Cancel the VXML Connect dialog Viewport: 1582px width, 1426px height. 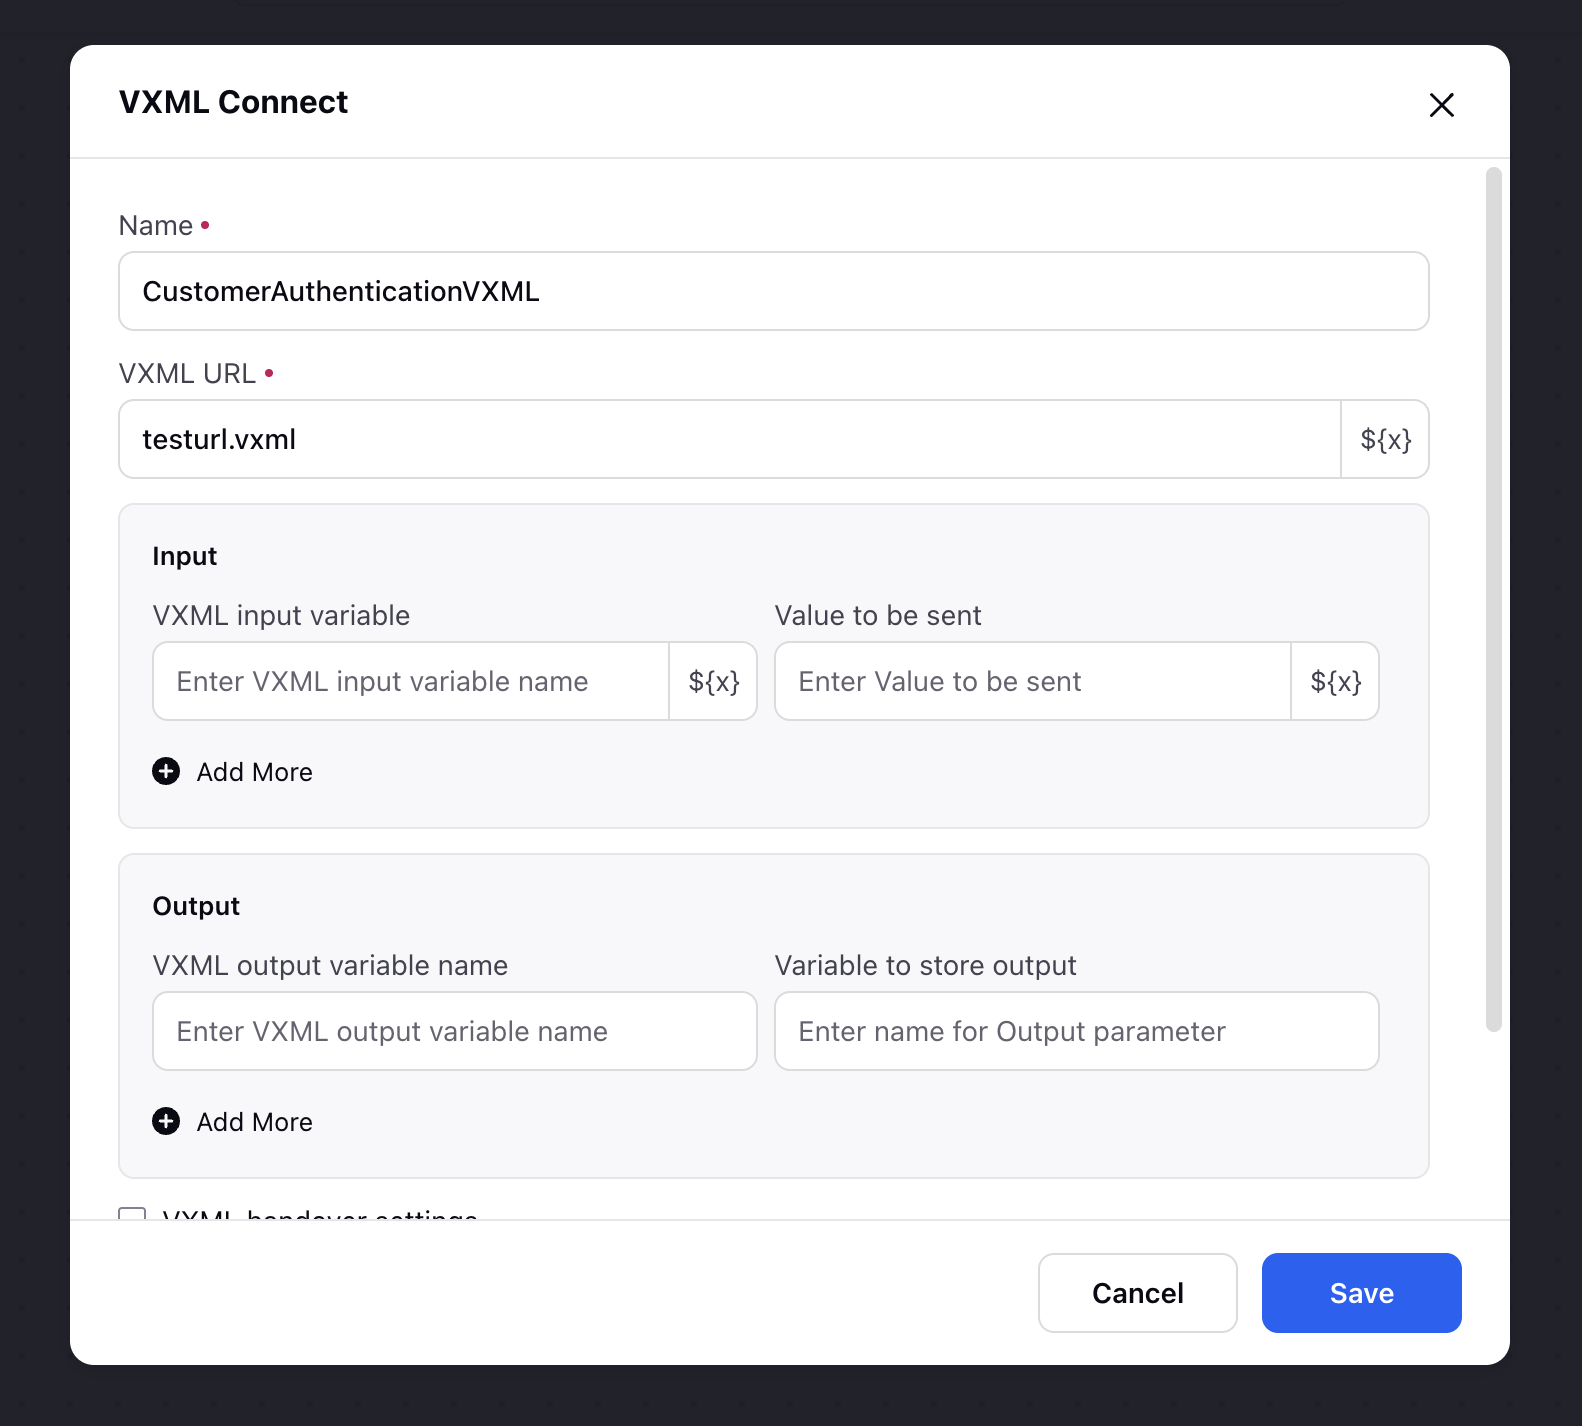pyautogui.click(x=1137, y=1293)
